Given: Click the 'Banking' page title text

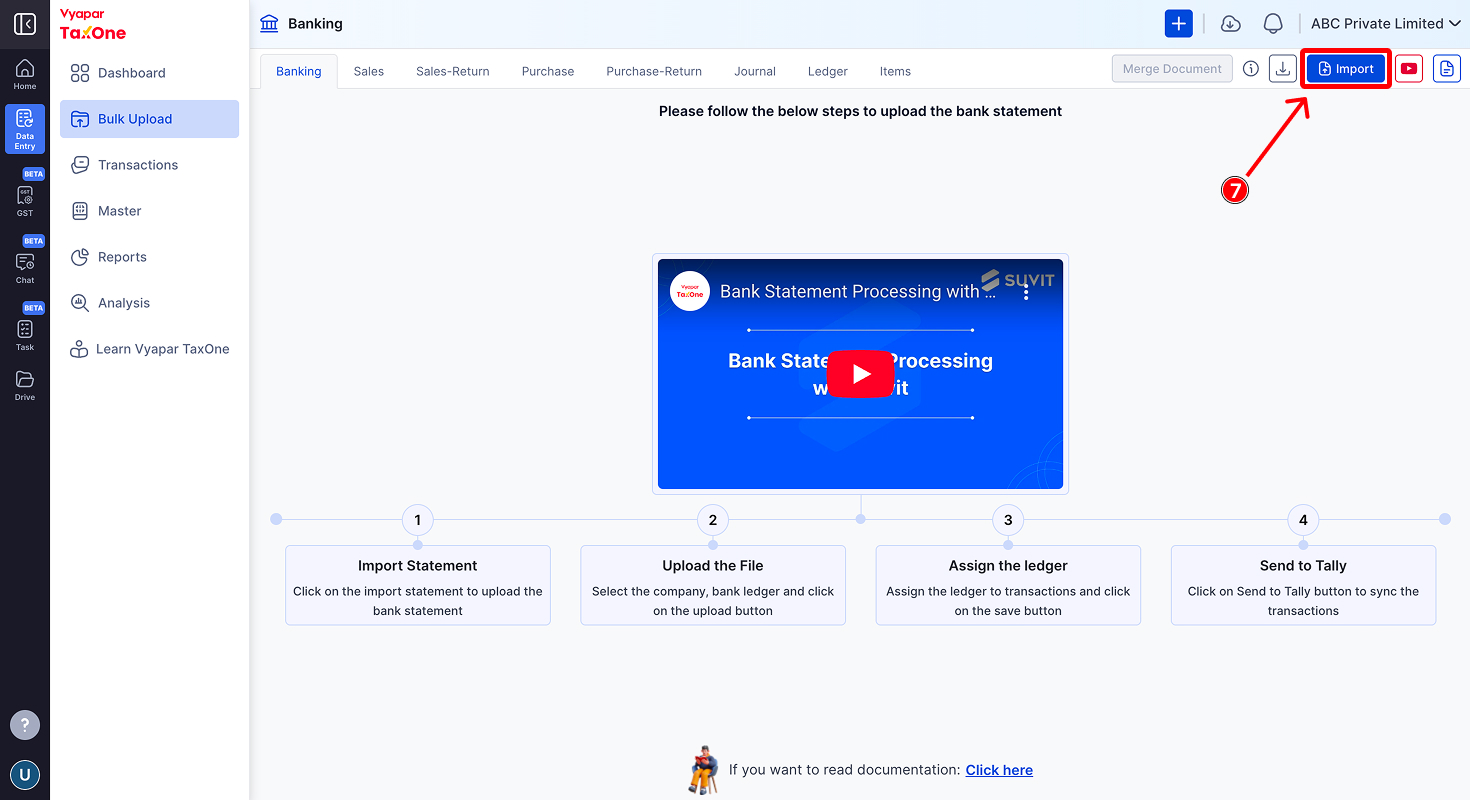Looking at the screenshot, I should pos(315,24).
